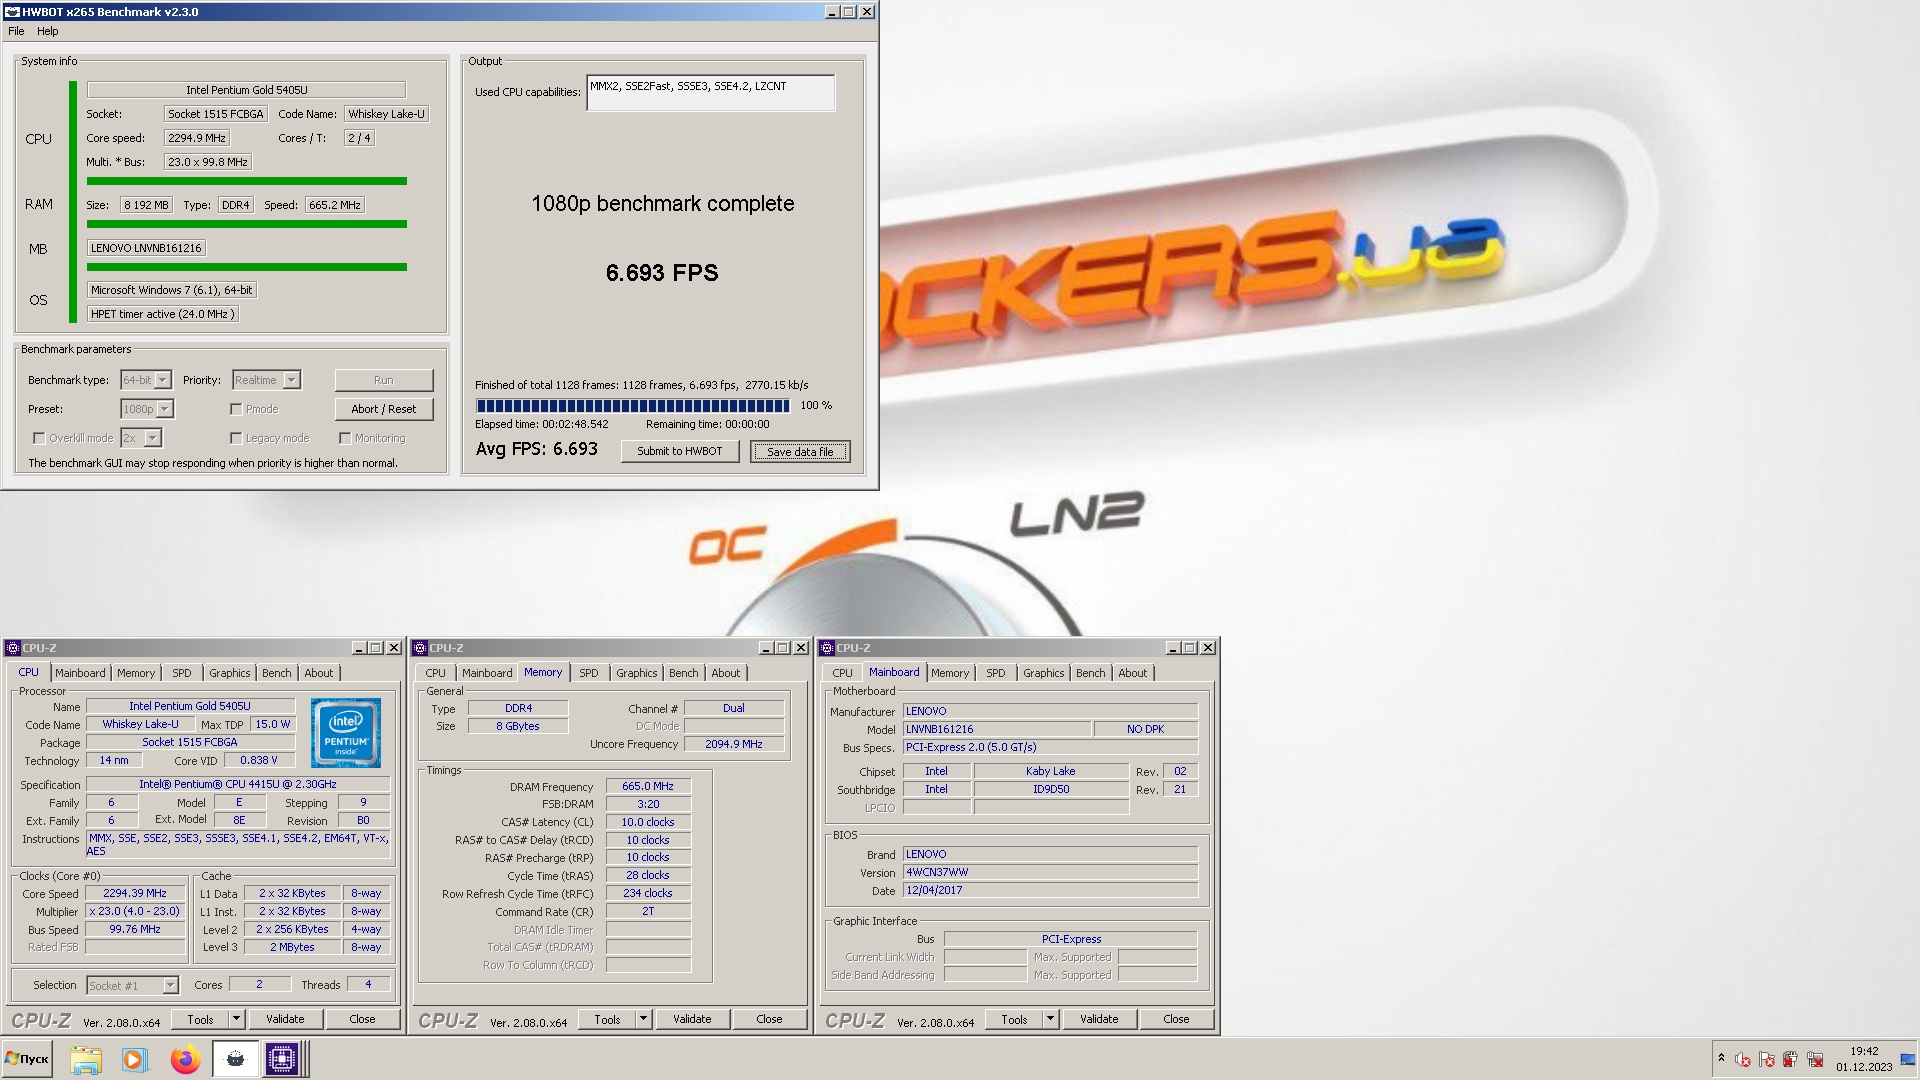Viewport: 1920px width, 1080px height.
Task: Click Submit to HWBOT button
Action: 680,451
